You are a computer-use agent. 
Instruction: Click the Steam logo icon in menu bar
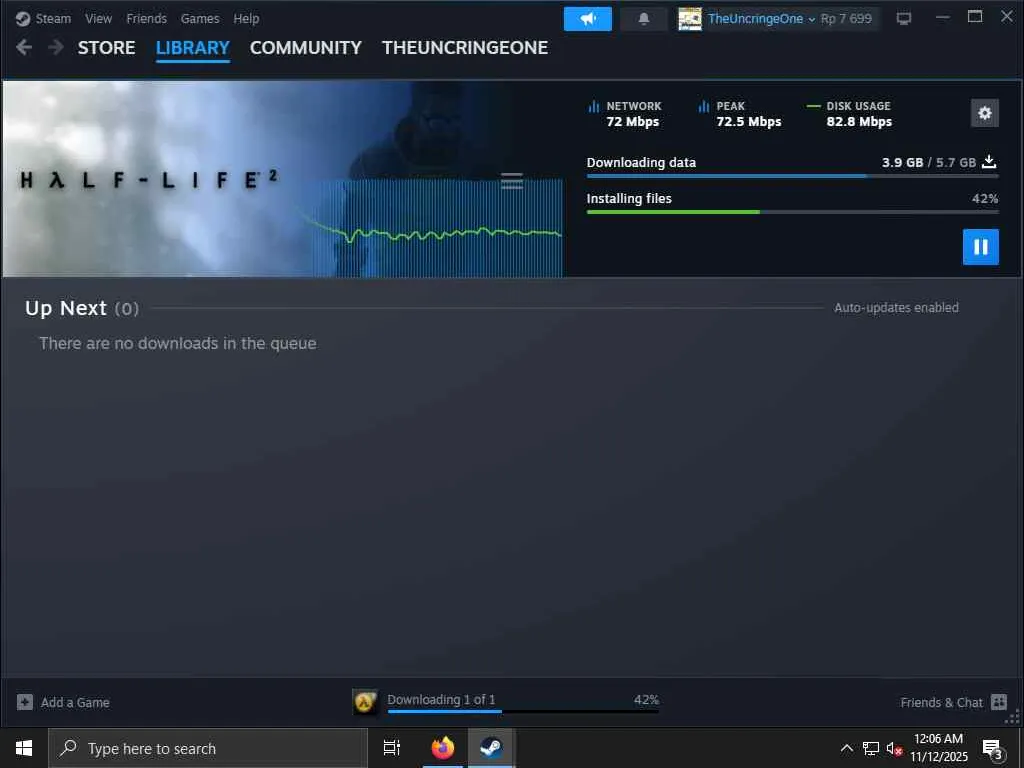click(x=23, y=18)
